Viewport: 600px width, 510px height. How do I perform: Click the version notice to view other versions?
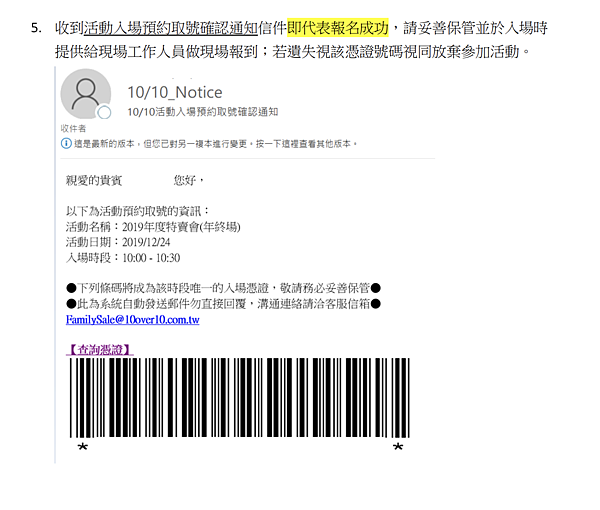pos(216,144)
